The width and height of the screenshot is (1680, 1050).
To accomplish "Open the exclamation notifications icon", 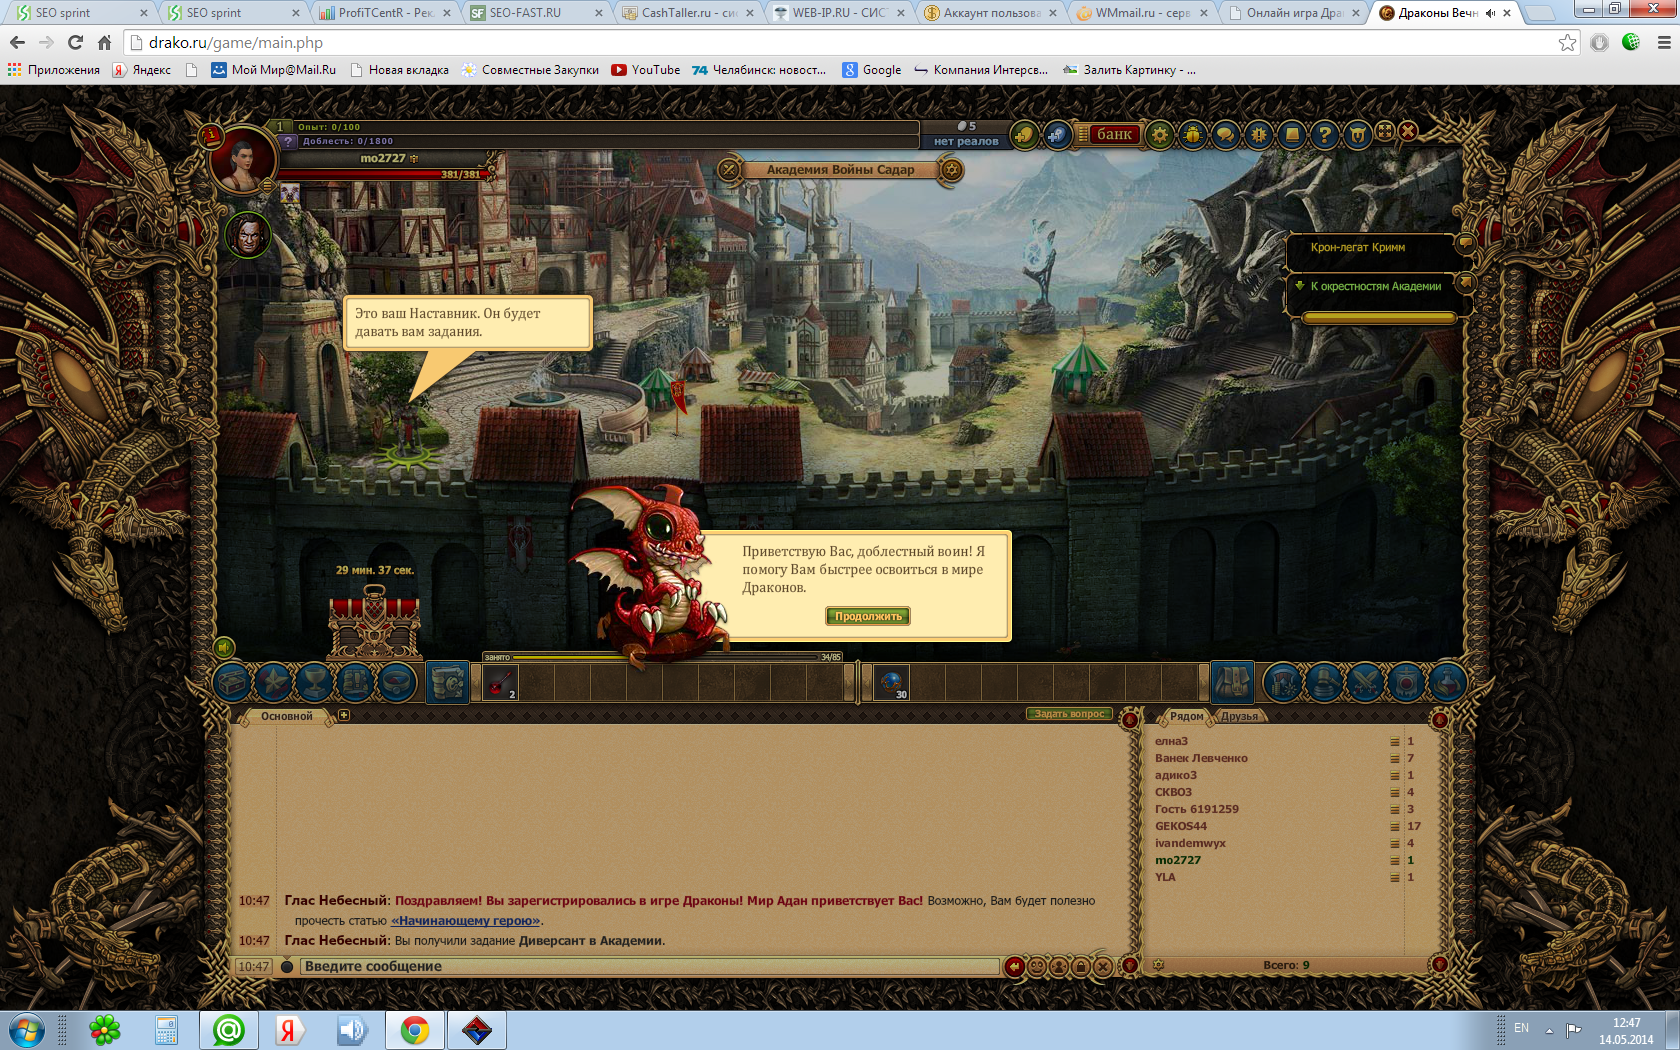I will (x=1259, y=134).
